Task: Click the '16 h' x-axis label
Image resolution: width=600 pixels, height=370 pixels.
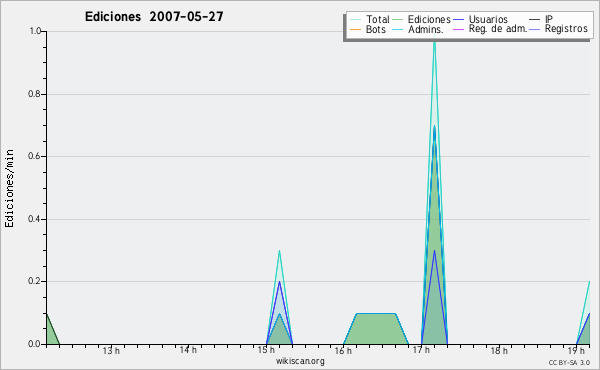Action: point(343,350)
